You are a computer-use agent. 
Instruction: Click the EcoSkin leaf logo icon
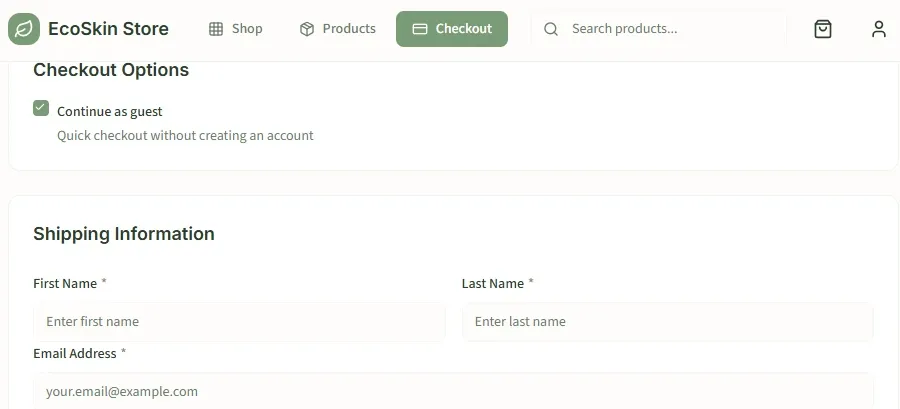pyautogui.click(x=24, y=29)
